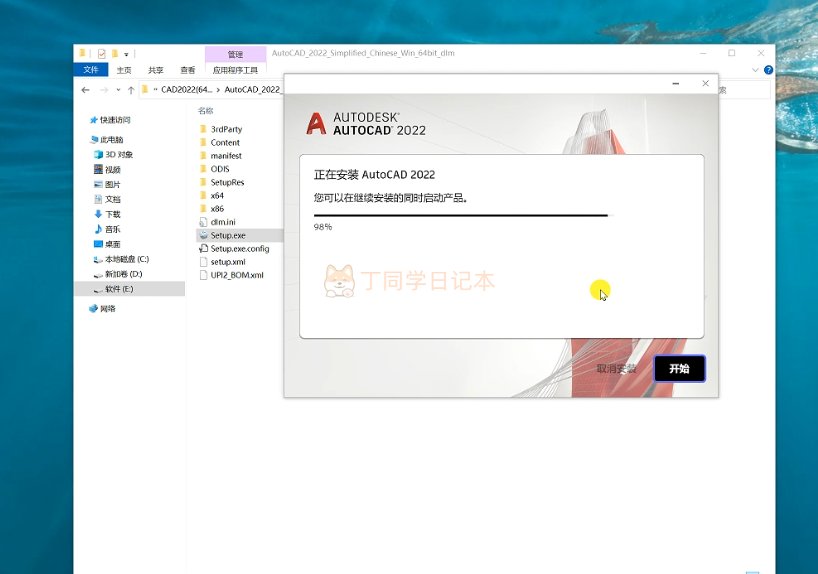Viewport: 818px width, 574px height.
Task: Open the 文件 menu tab
Action: (91, 70)
